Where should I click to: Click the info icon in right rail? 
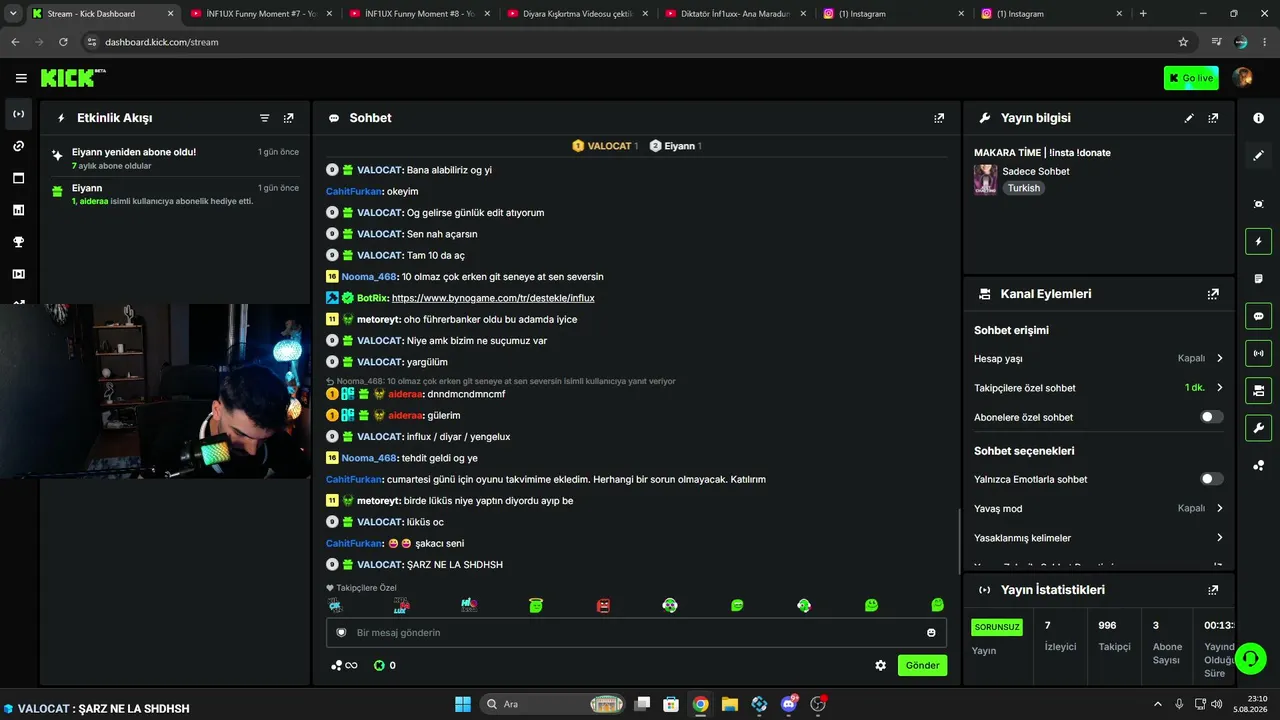point(1258,118)
